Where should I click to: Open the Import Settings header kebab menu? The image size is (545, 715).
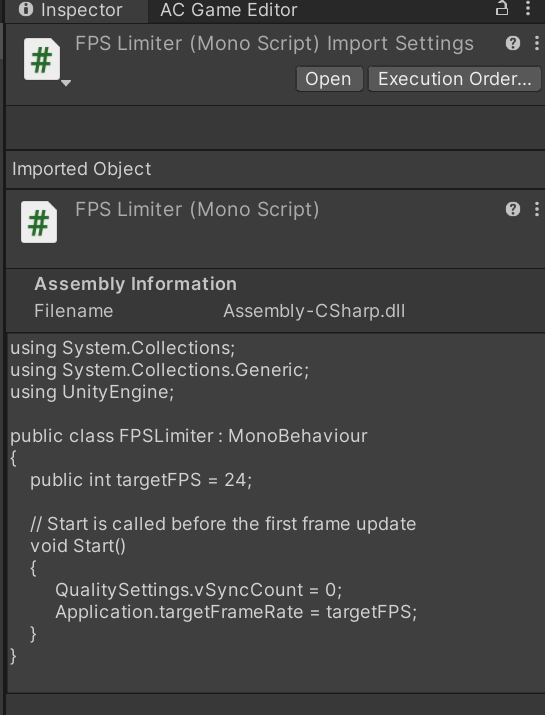point(537,43)
